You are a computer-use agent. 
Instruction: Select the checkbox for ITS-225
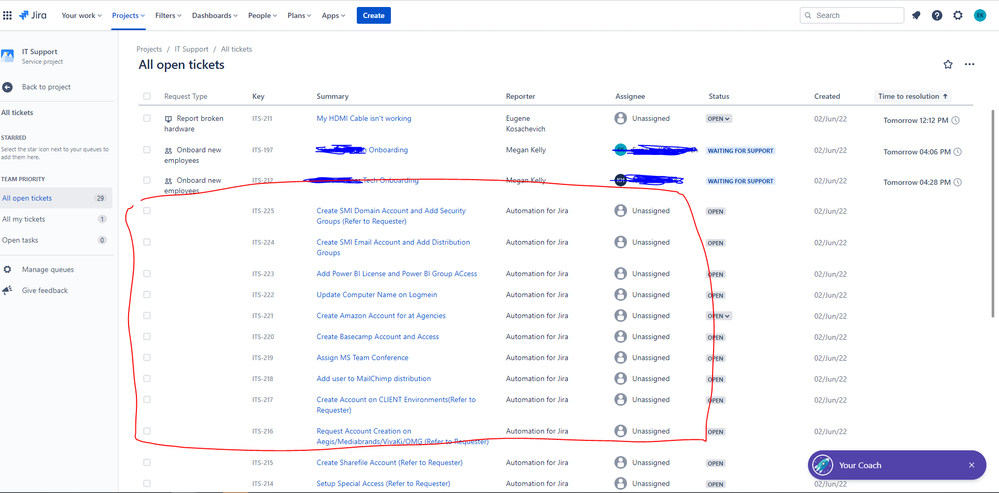coord(147,211)
